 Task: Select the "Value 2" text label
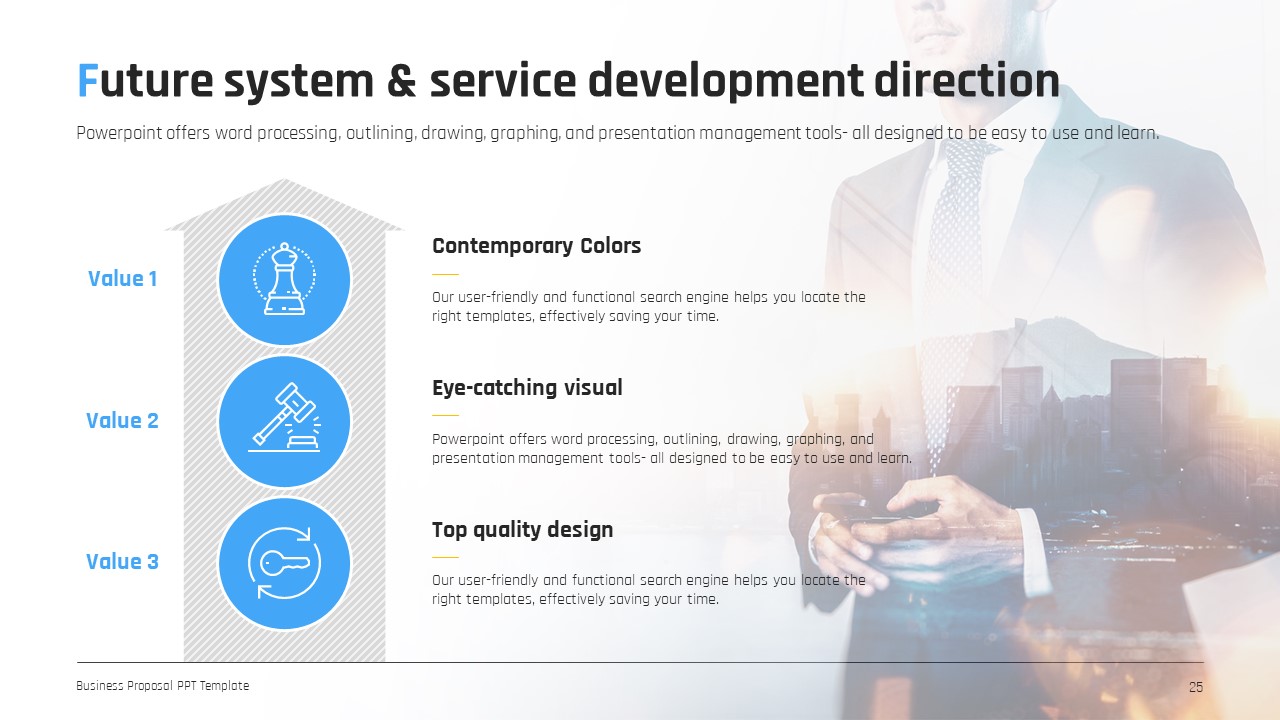pos(122,421)
